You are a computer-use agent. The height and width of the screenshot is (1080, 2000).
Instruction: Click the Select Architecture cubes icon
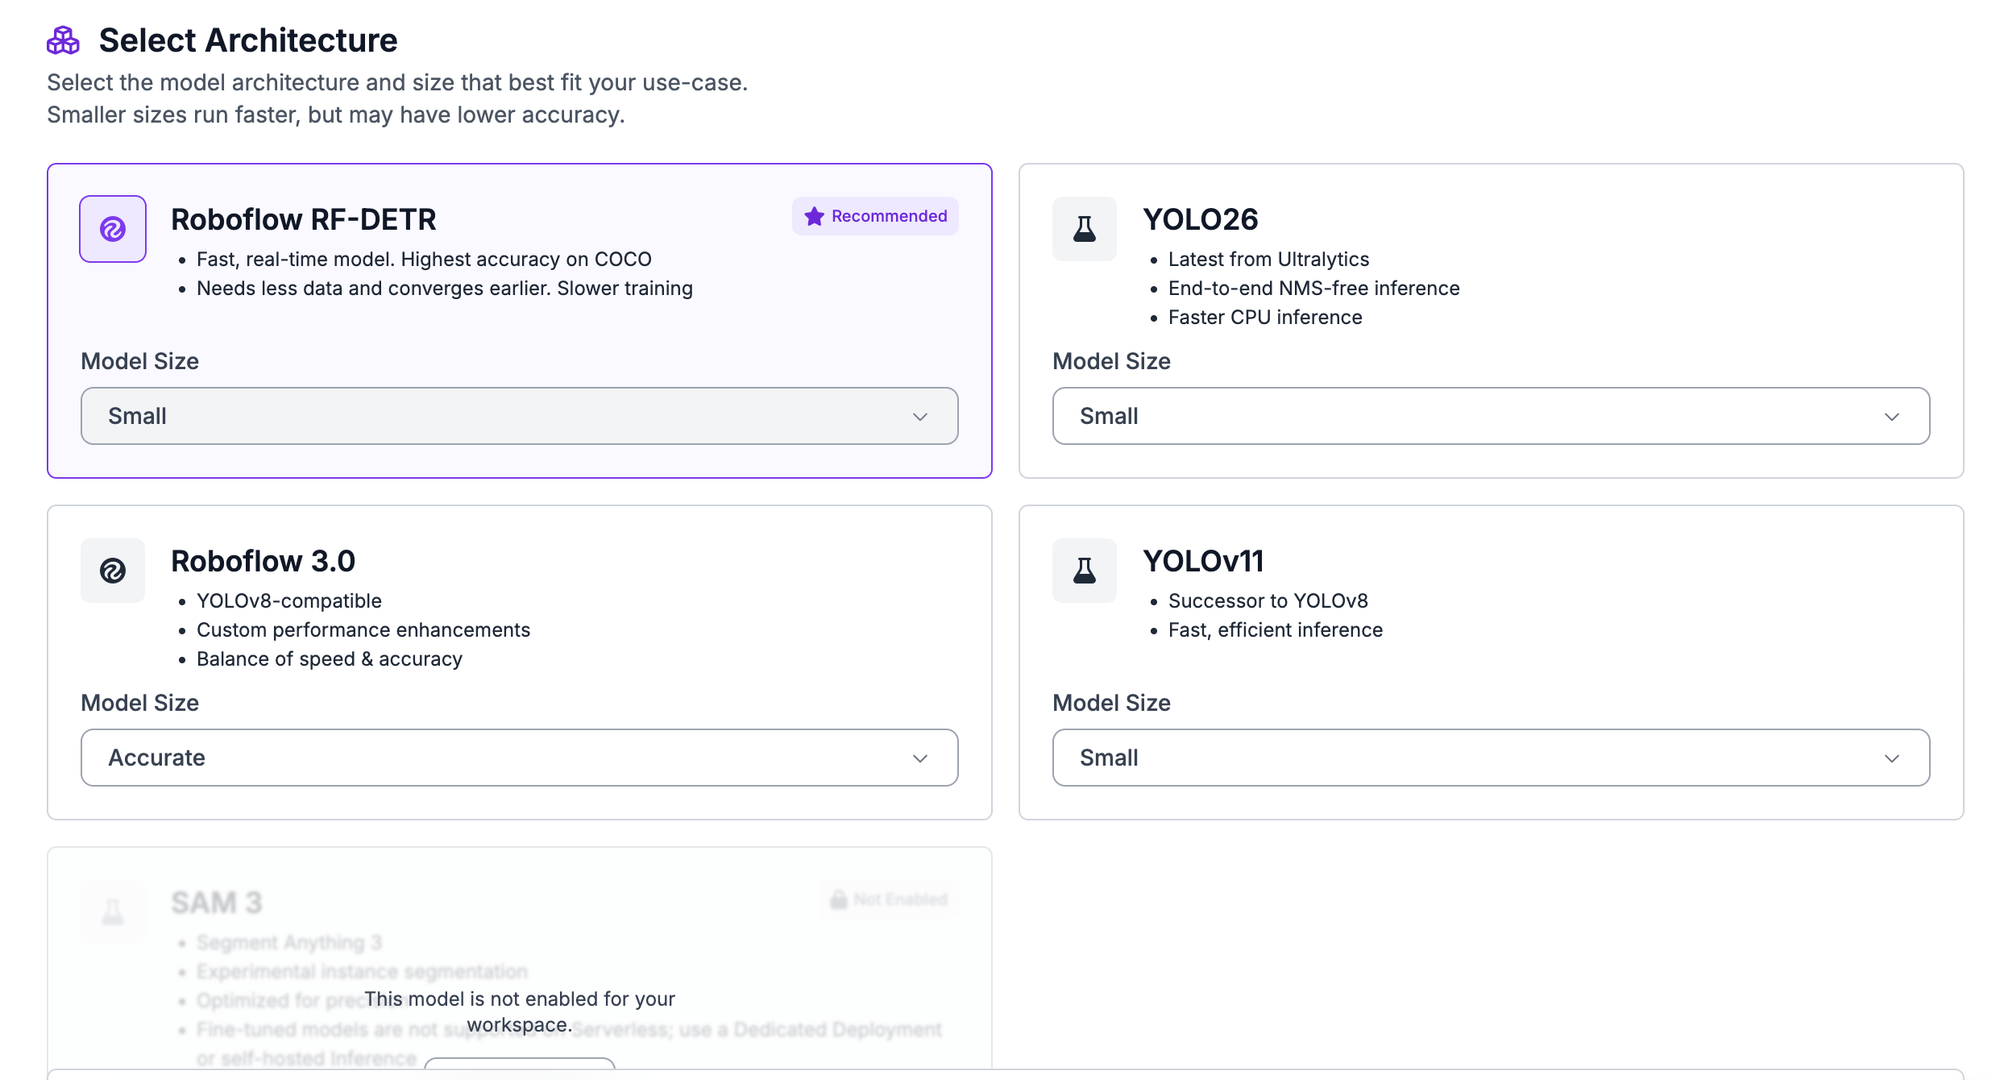click(63, 40)
